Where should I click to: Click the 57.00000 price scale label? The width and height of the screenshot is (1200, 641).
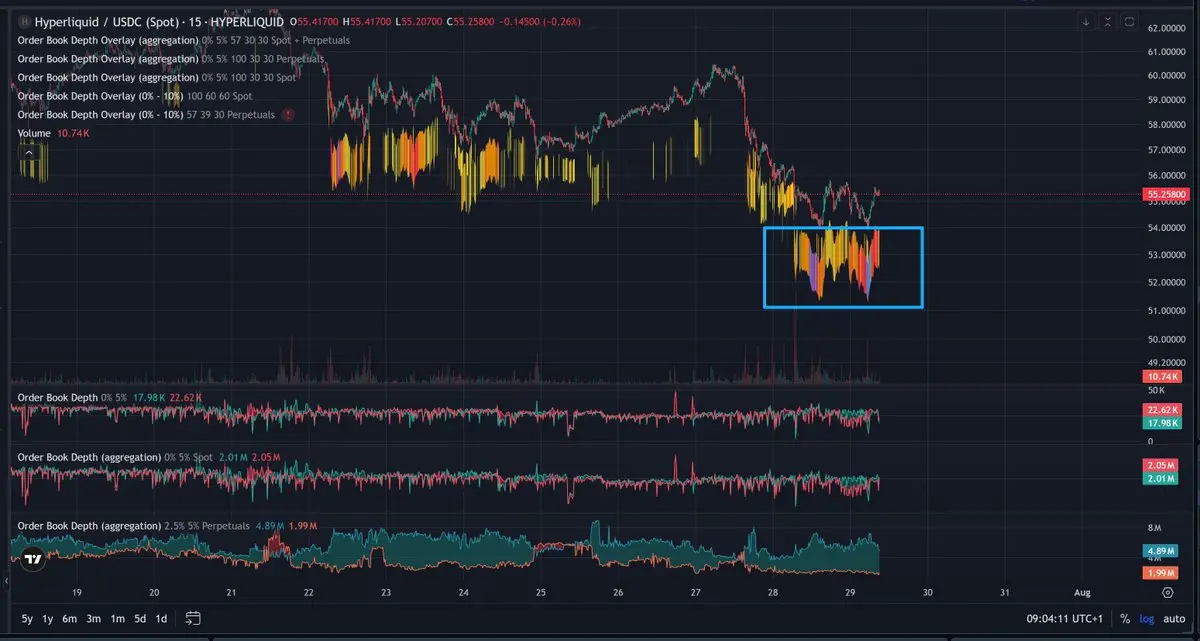tap(1166, 149)
